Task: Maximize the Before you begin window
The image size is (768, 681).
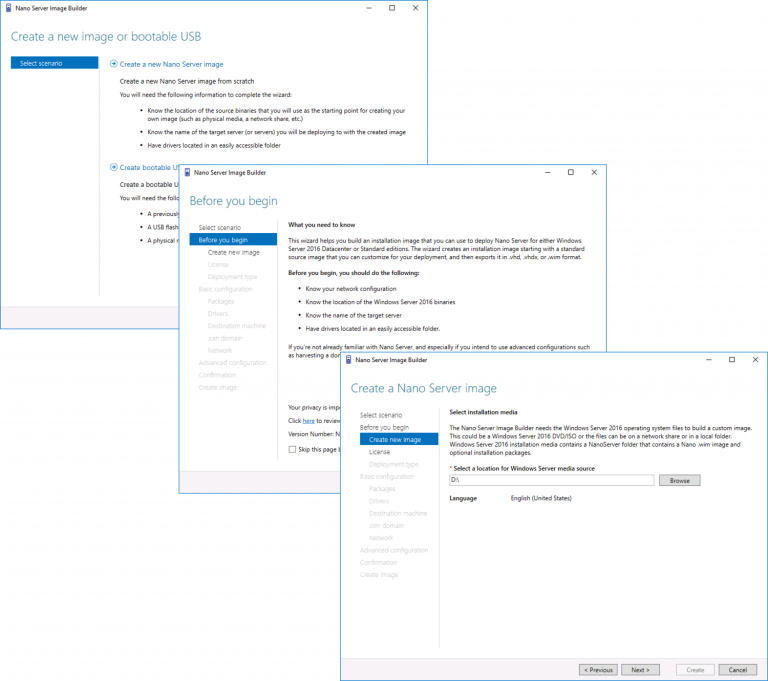Action: [x=571, y=172]
